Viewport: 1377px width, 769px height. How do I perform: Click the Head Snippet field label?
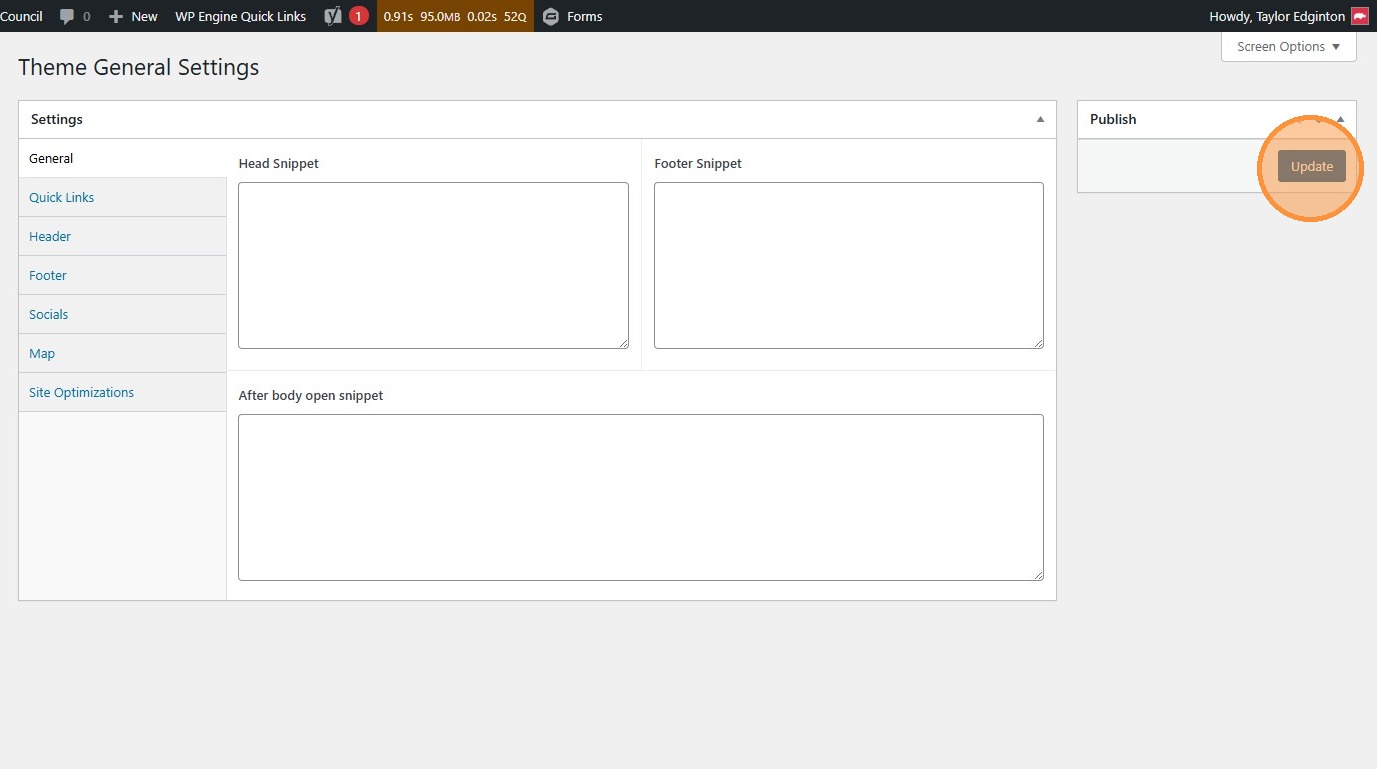(279, 163)
